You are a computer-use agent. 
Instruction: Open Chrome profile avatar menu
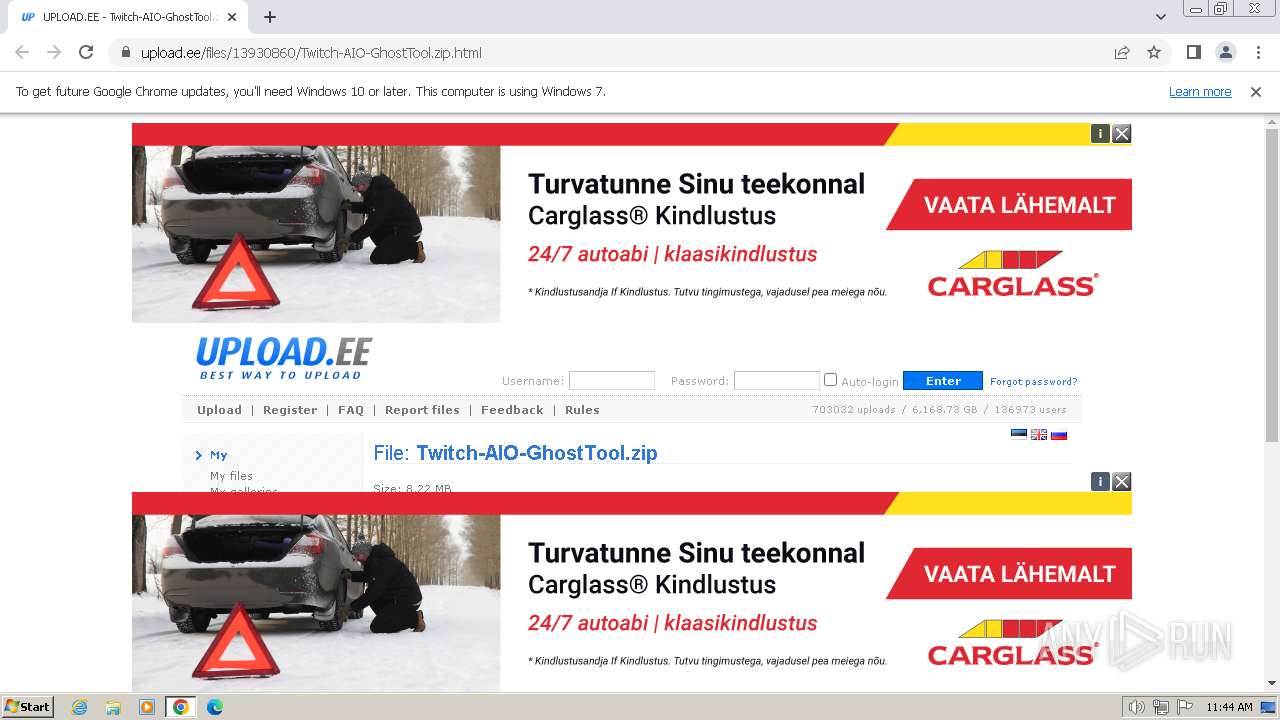point(1225,52)
